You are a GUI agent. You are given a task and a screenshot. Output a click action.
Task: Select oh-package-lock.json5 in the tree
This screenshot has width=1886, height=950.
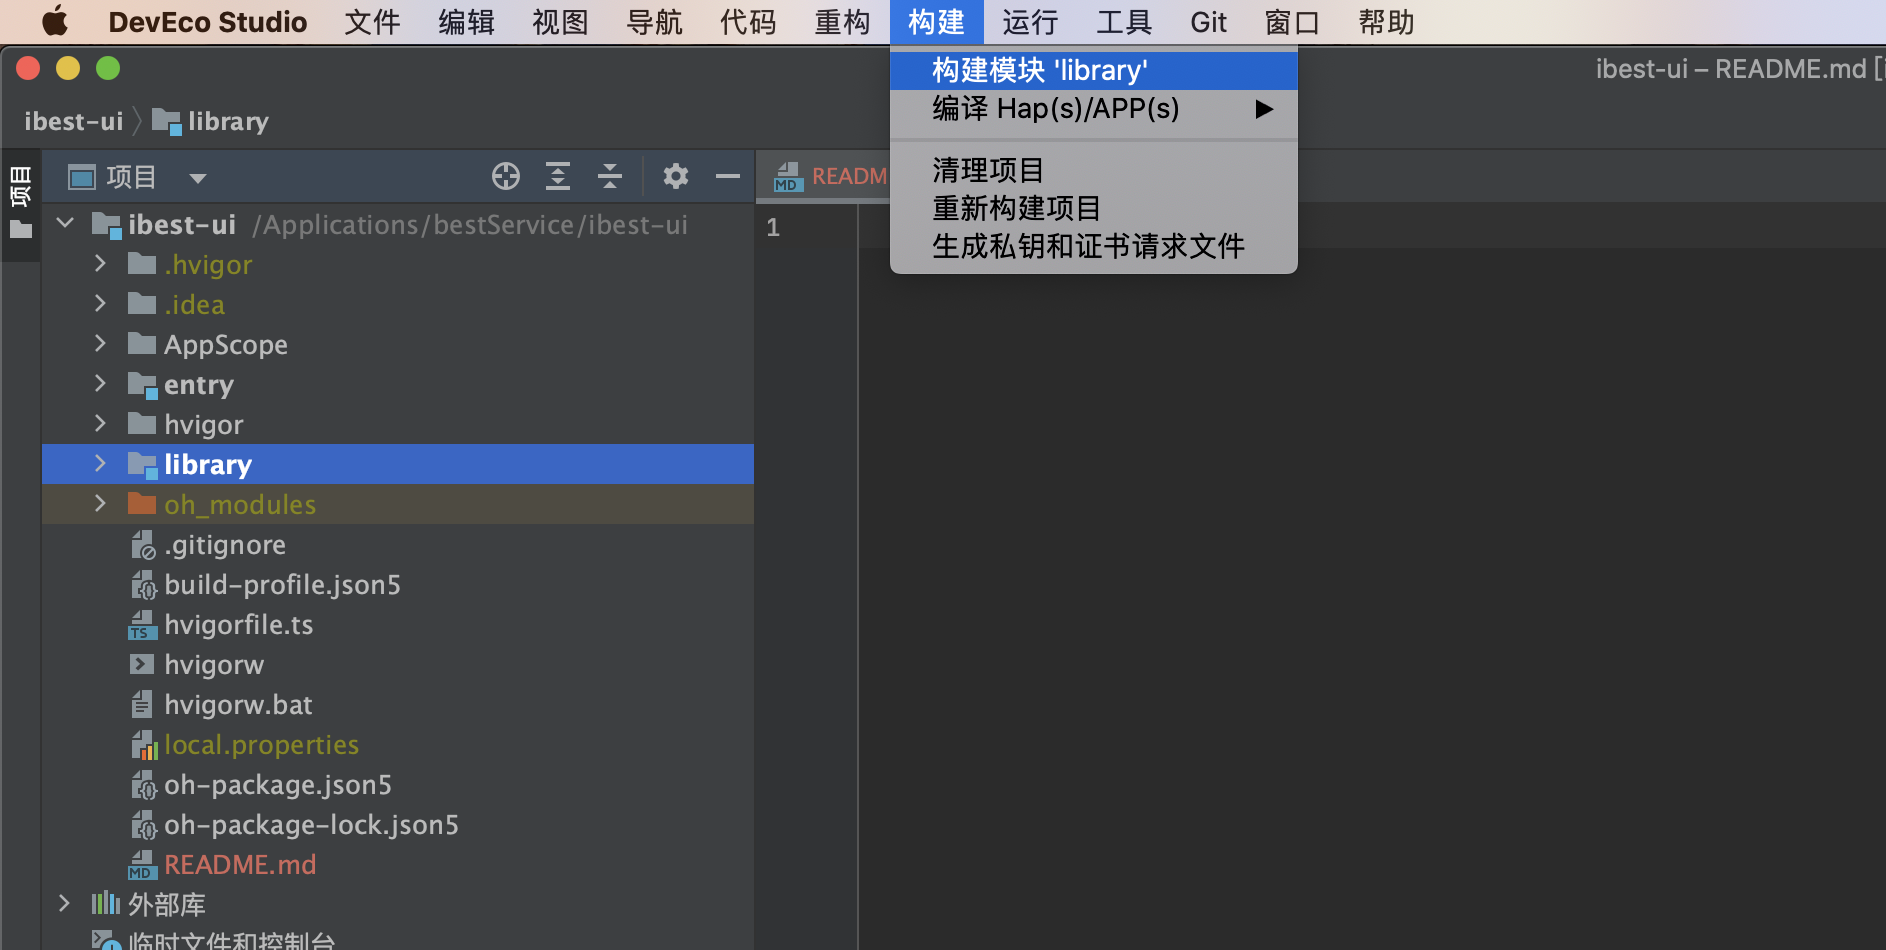click(311, 825)
